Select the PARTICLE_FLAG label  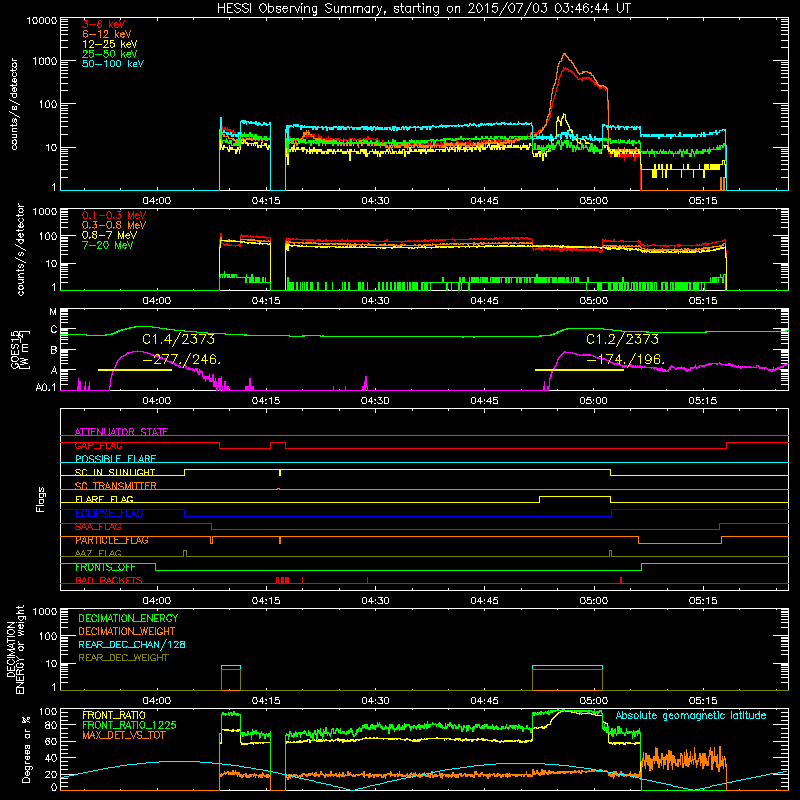tap(112, 540)
